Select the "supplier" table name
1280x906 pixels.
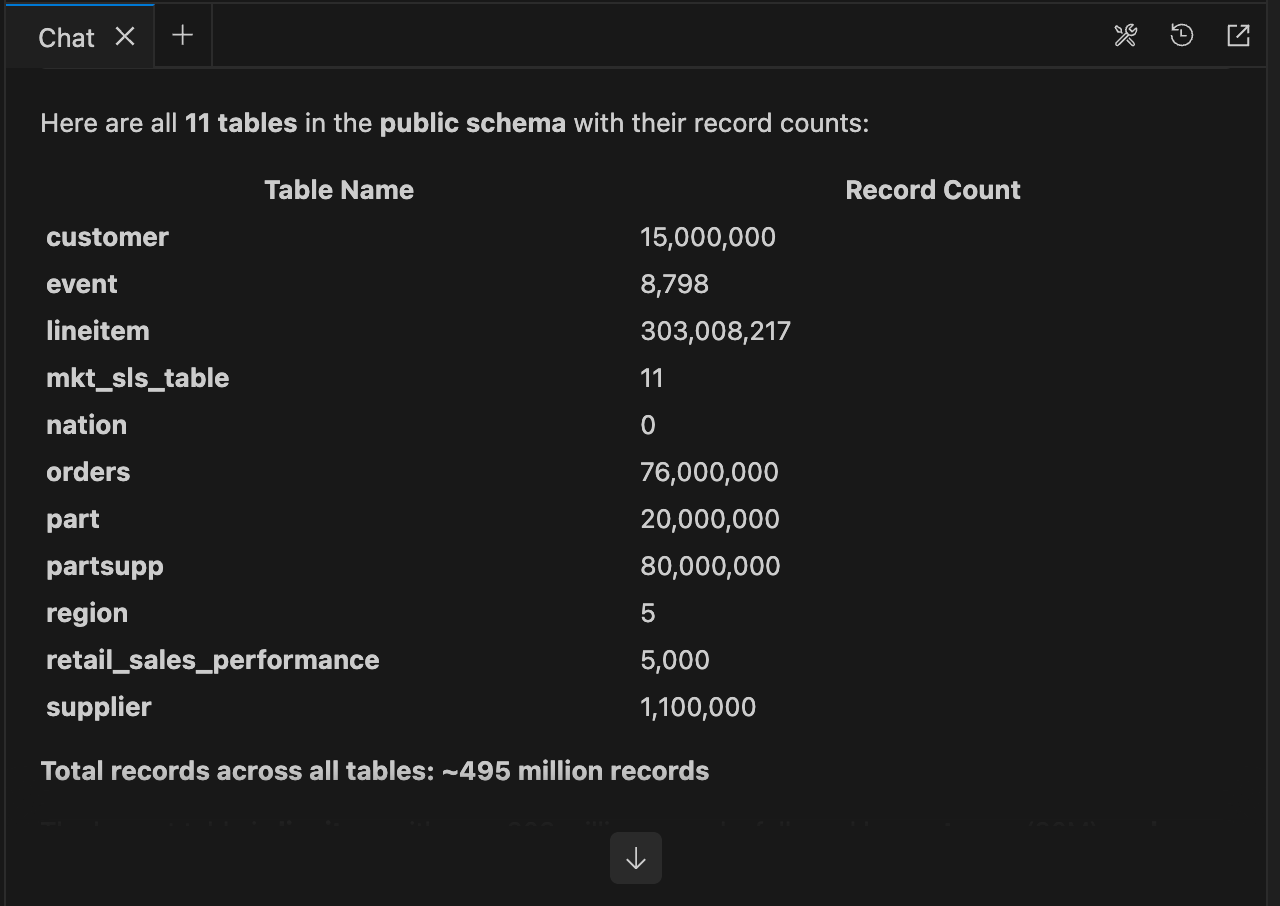(x=98, y=706)
